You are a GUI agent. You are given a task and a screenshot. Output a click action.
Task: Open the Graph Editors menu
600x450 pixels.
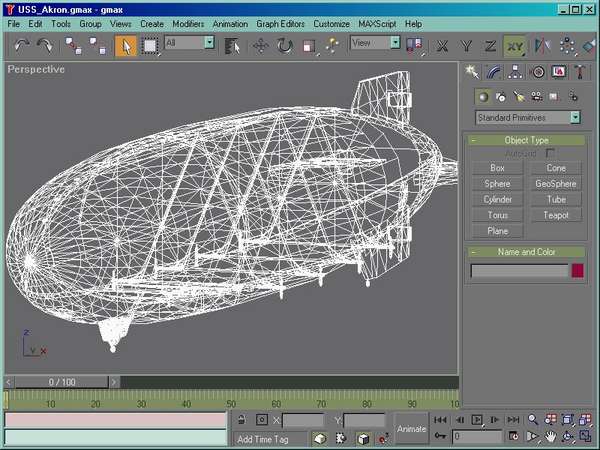tap(281, 22)
